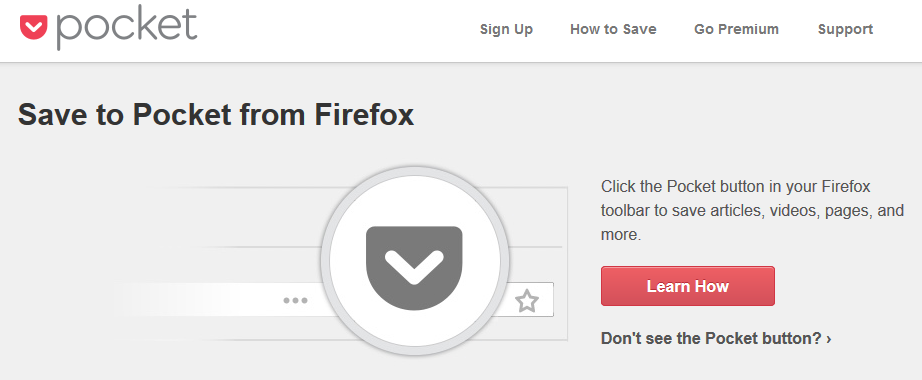Click the "Click the Pocket button in your Firefox" line
922x380 pixels.
tap(736, 187)
